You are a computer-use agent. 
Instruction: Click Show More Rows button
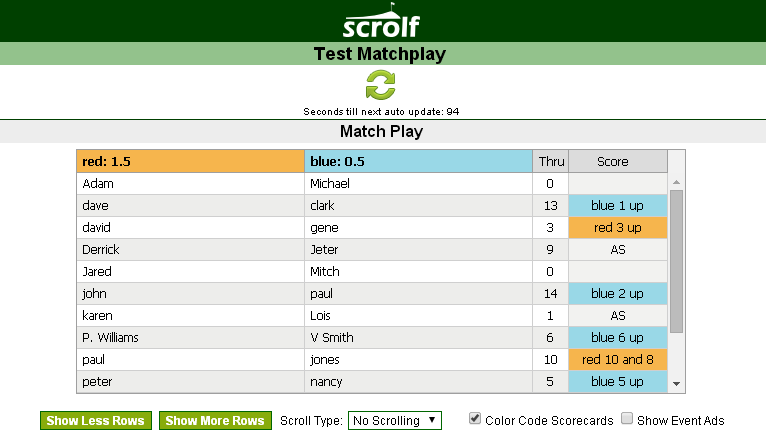215,420
